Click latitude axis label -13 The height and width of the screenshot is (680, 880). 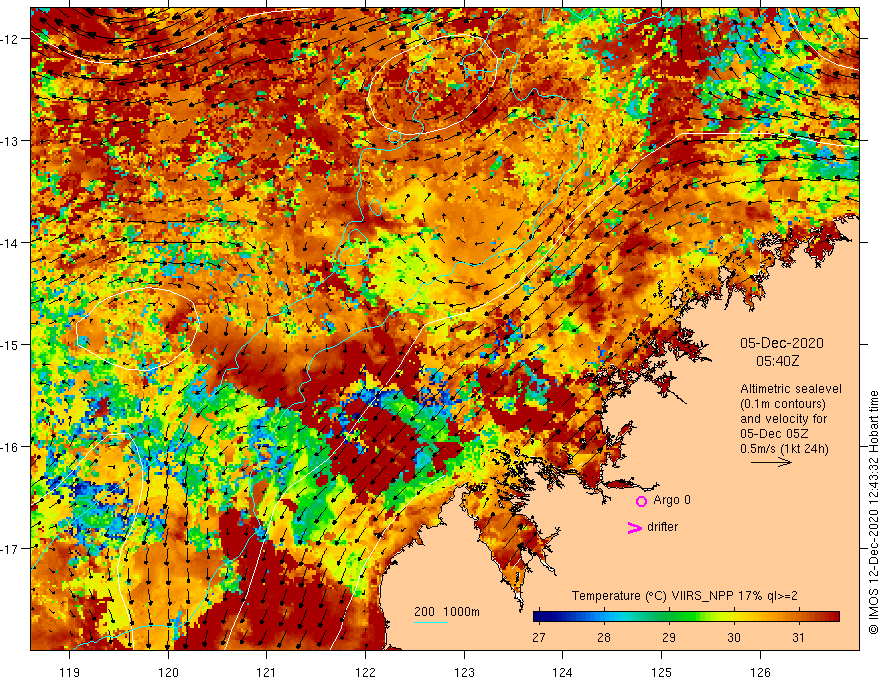tap(10, 141)
